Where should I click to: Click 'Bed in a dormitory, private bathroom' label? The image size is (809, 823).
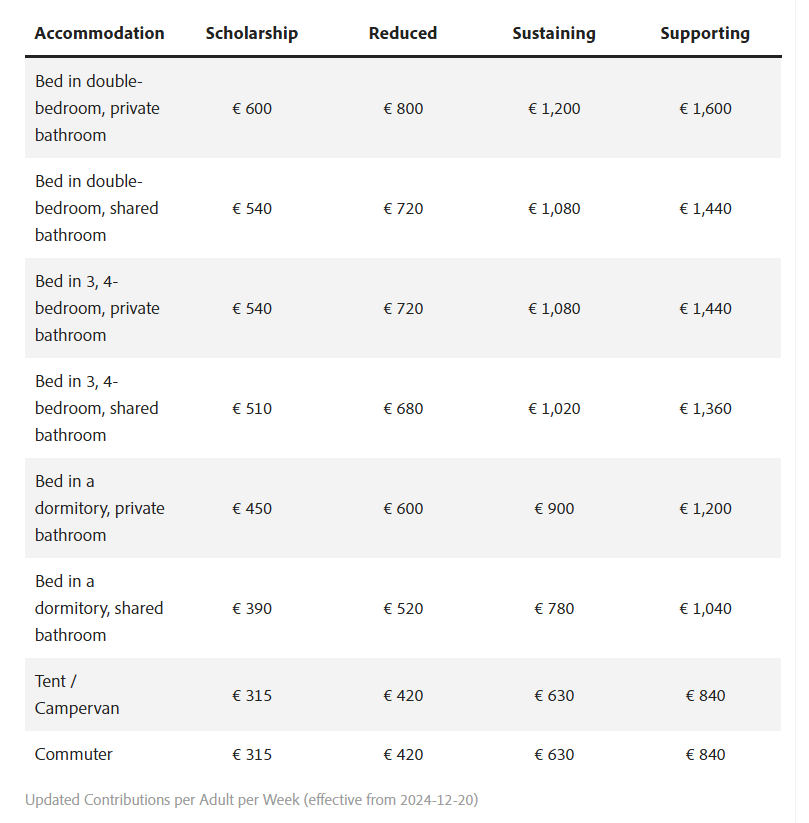pos(99,508)
